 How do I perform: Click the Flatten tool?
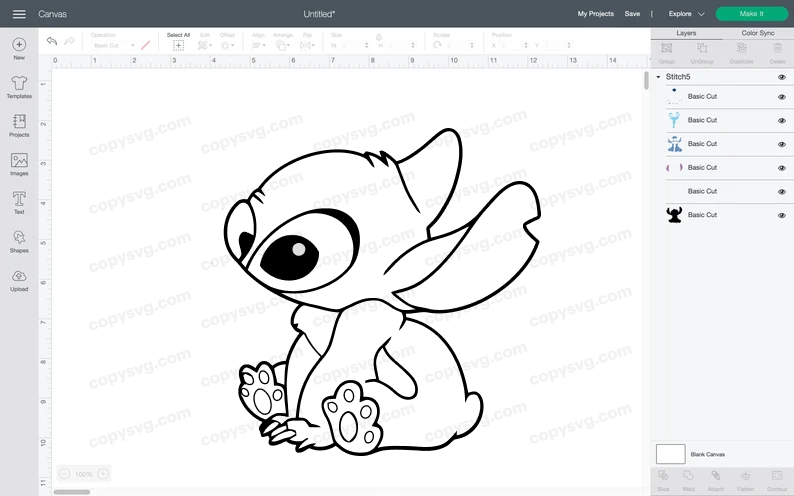(x=745, y=476)
